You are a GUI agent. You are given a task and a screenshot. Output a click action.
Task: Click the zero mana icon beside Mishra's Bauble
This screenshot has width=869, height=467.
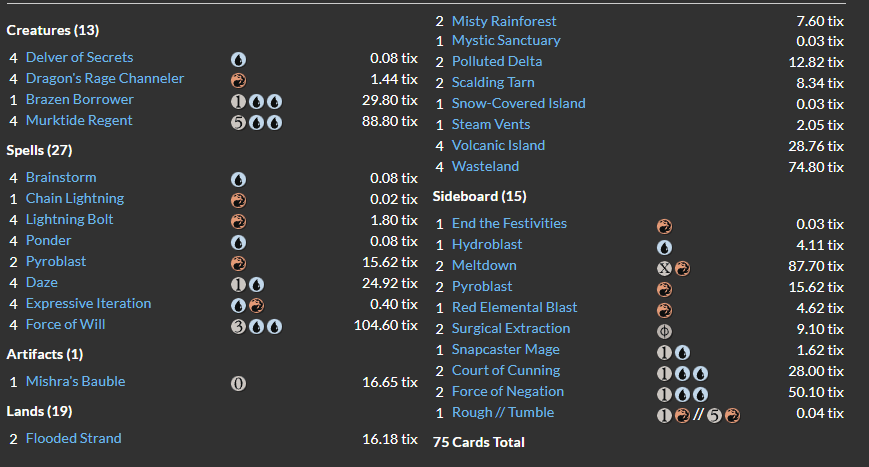pyautogui.click(x=238, y=382)
